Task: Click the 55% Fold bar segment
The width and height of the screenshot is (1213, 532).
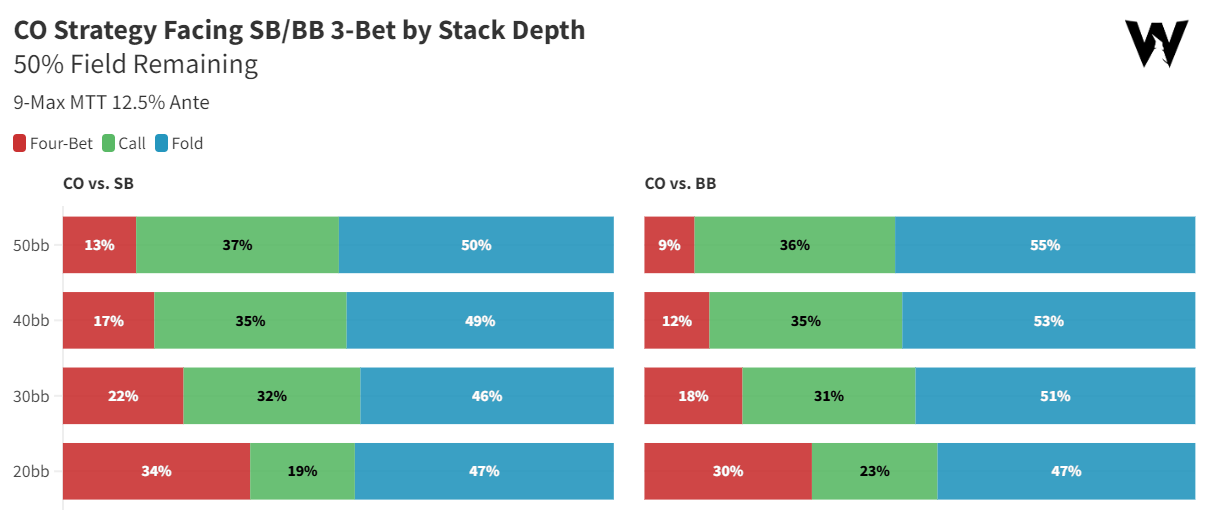Action: (x=1045, y=245)
